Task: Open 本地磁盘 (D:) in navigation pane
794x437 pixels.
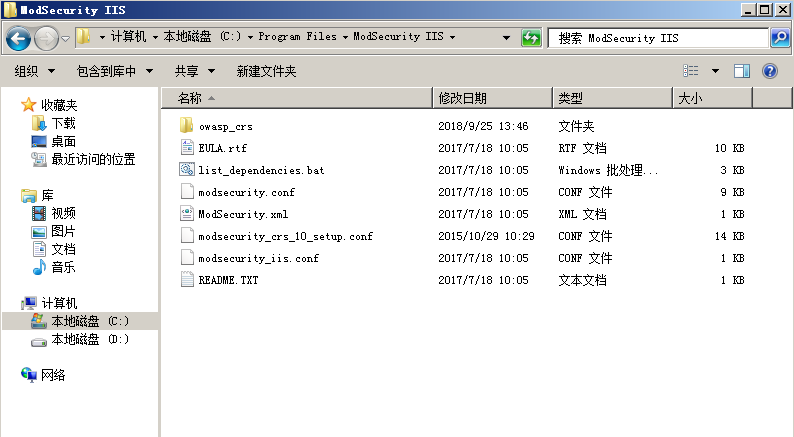Action: [90, 339]
